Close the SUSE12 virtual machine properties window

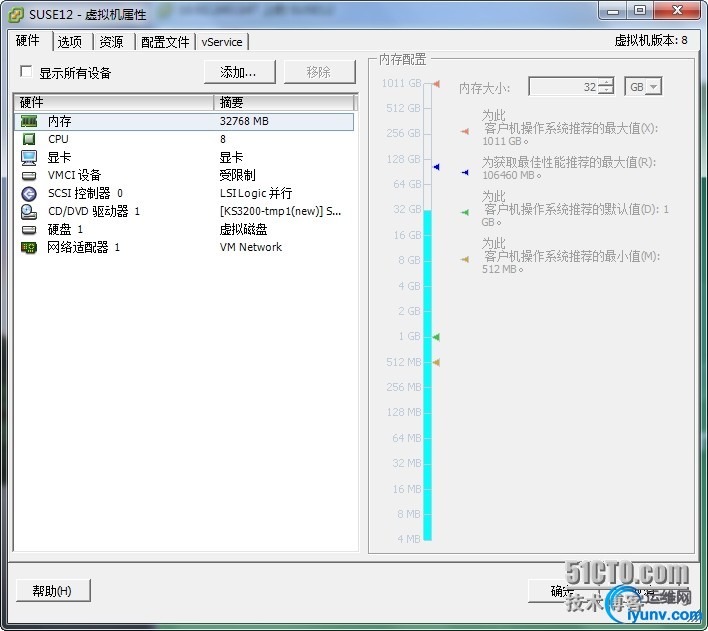(x=677, y=10)
